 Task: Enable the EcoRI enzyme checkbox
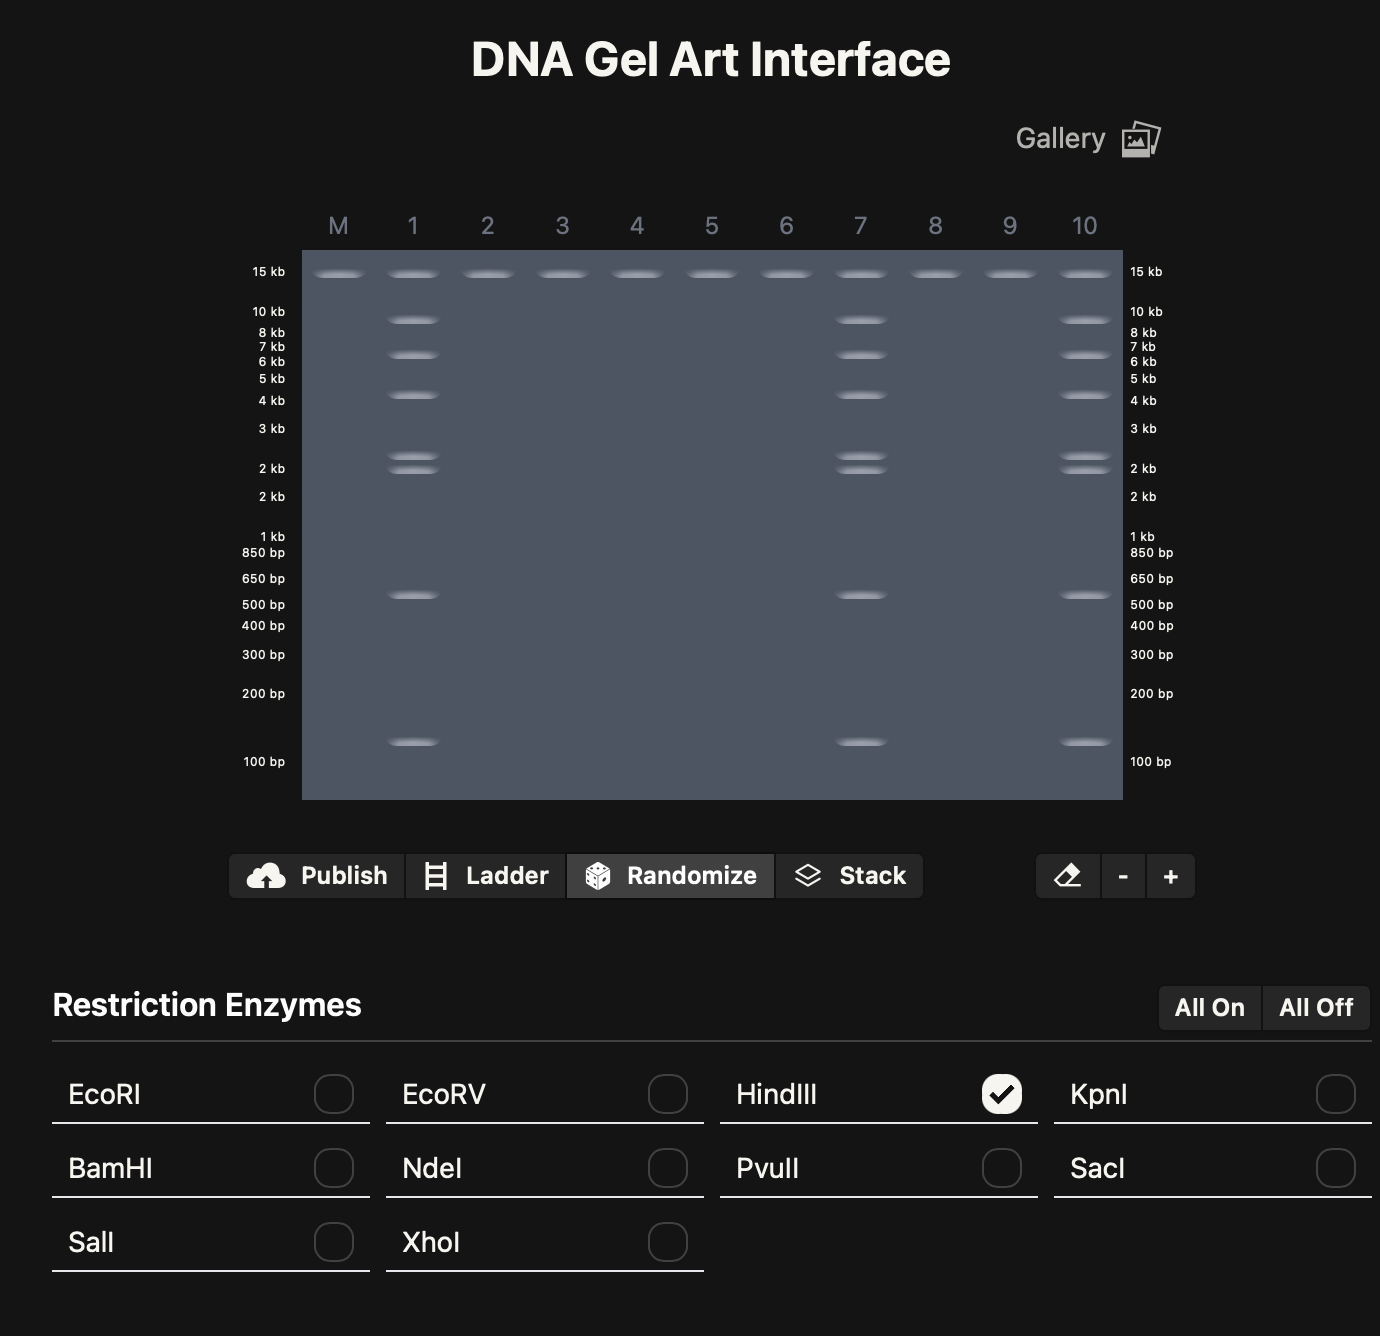point(334,1094)
